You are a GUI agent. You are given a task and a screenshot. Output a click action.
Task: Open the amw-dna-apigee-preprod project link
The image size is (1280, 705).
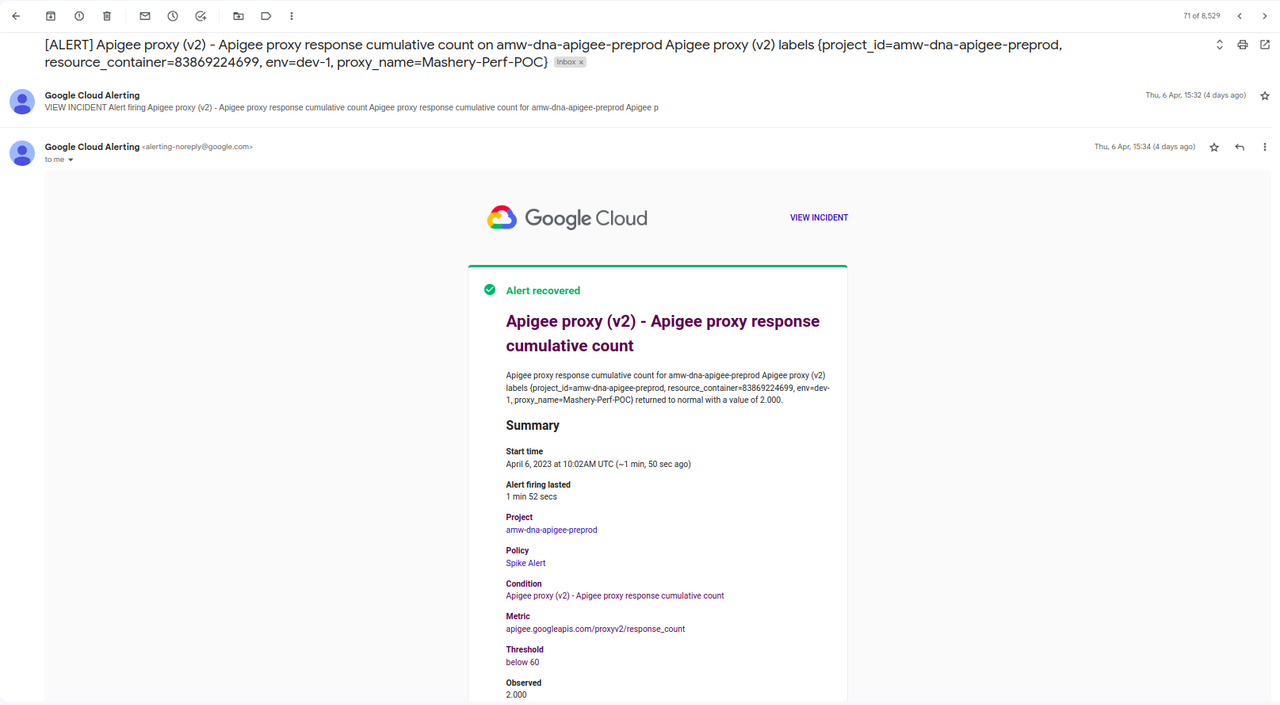coord(551,530)
